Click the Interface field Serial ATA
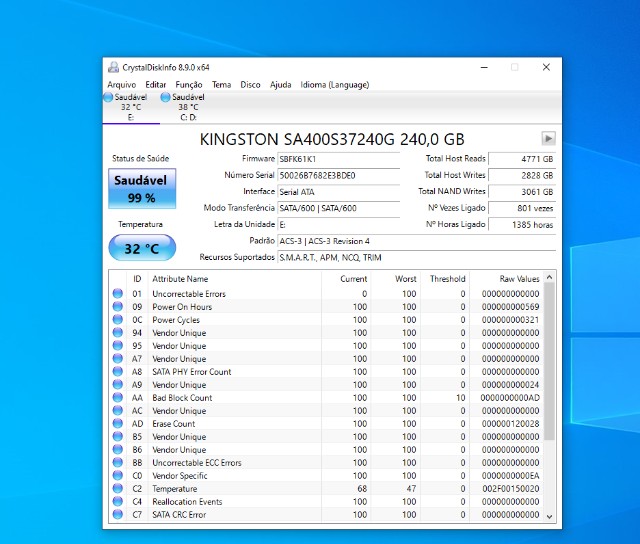This screenshot has height=544, width=640. click(338, 192)
